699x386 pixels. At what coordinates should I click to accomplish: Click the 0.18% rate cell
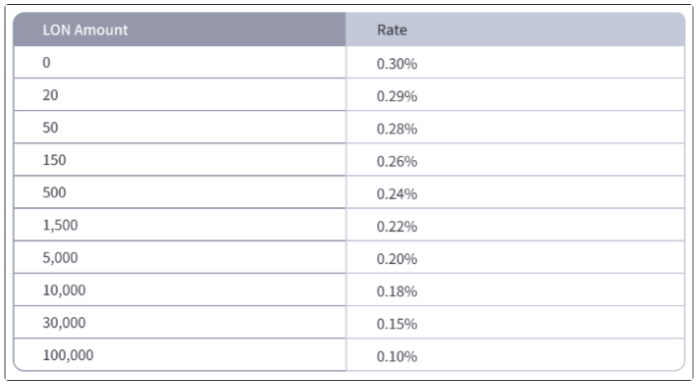515,290
